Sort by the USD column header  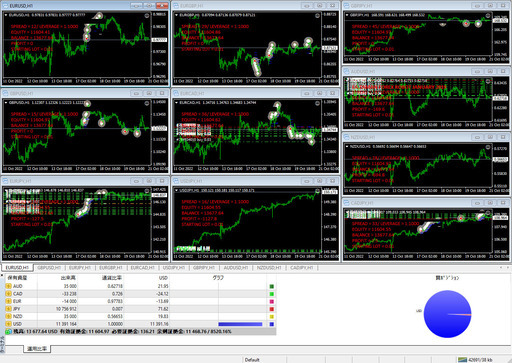coord(163,278)
